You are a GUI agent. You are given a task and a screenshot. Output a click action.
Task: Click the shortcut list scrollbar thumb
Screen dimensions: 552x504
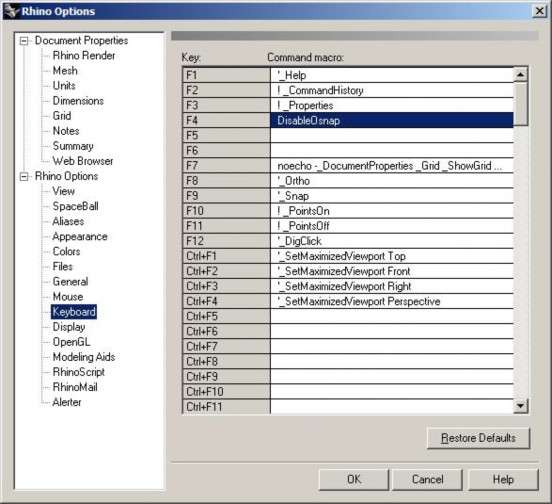[520, 103]
